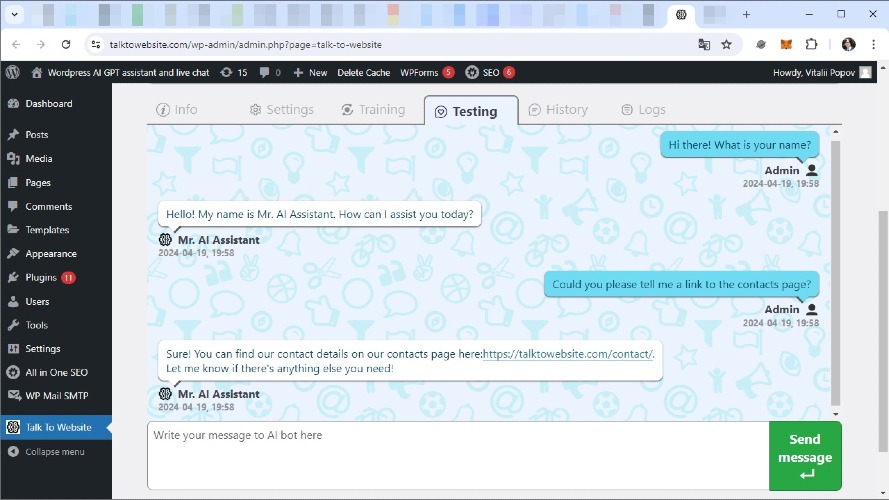
Task: Open Howdy, Vitalii Popov account menu
Action: click(x=822, y=73)
